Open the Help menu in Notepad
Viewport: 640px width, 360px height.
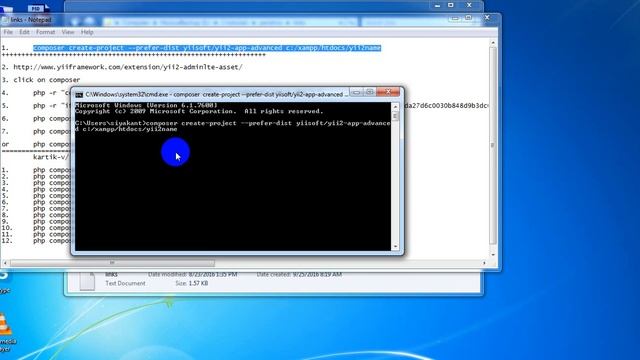tap(87, 32)
